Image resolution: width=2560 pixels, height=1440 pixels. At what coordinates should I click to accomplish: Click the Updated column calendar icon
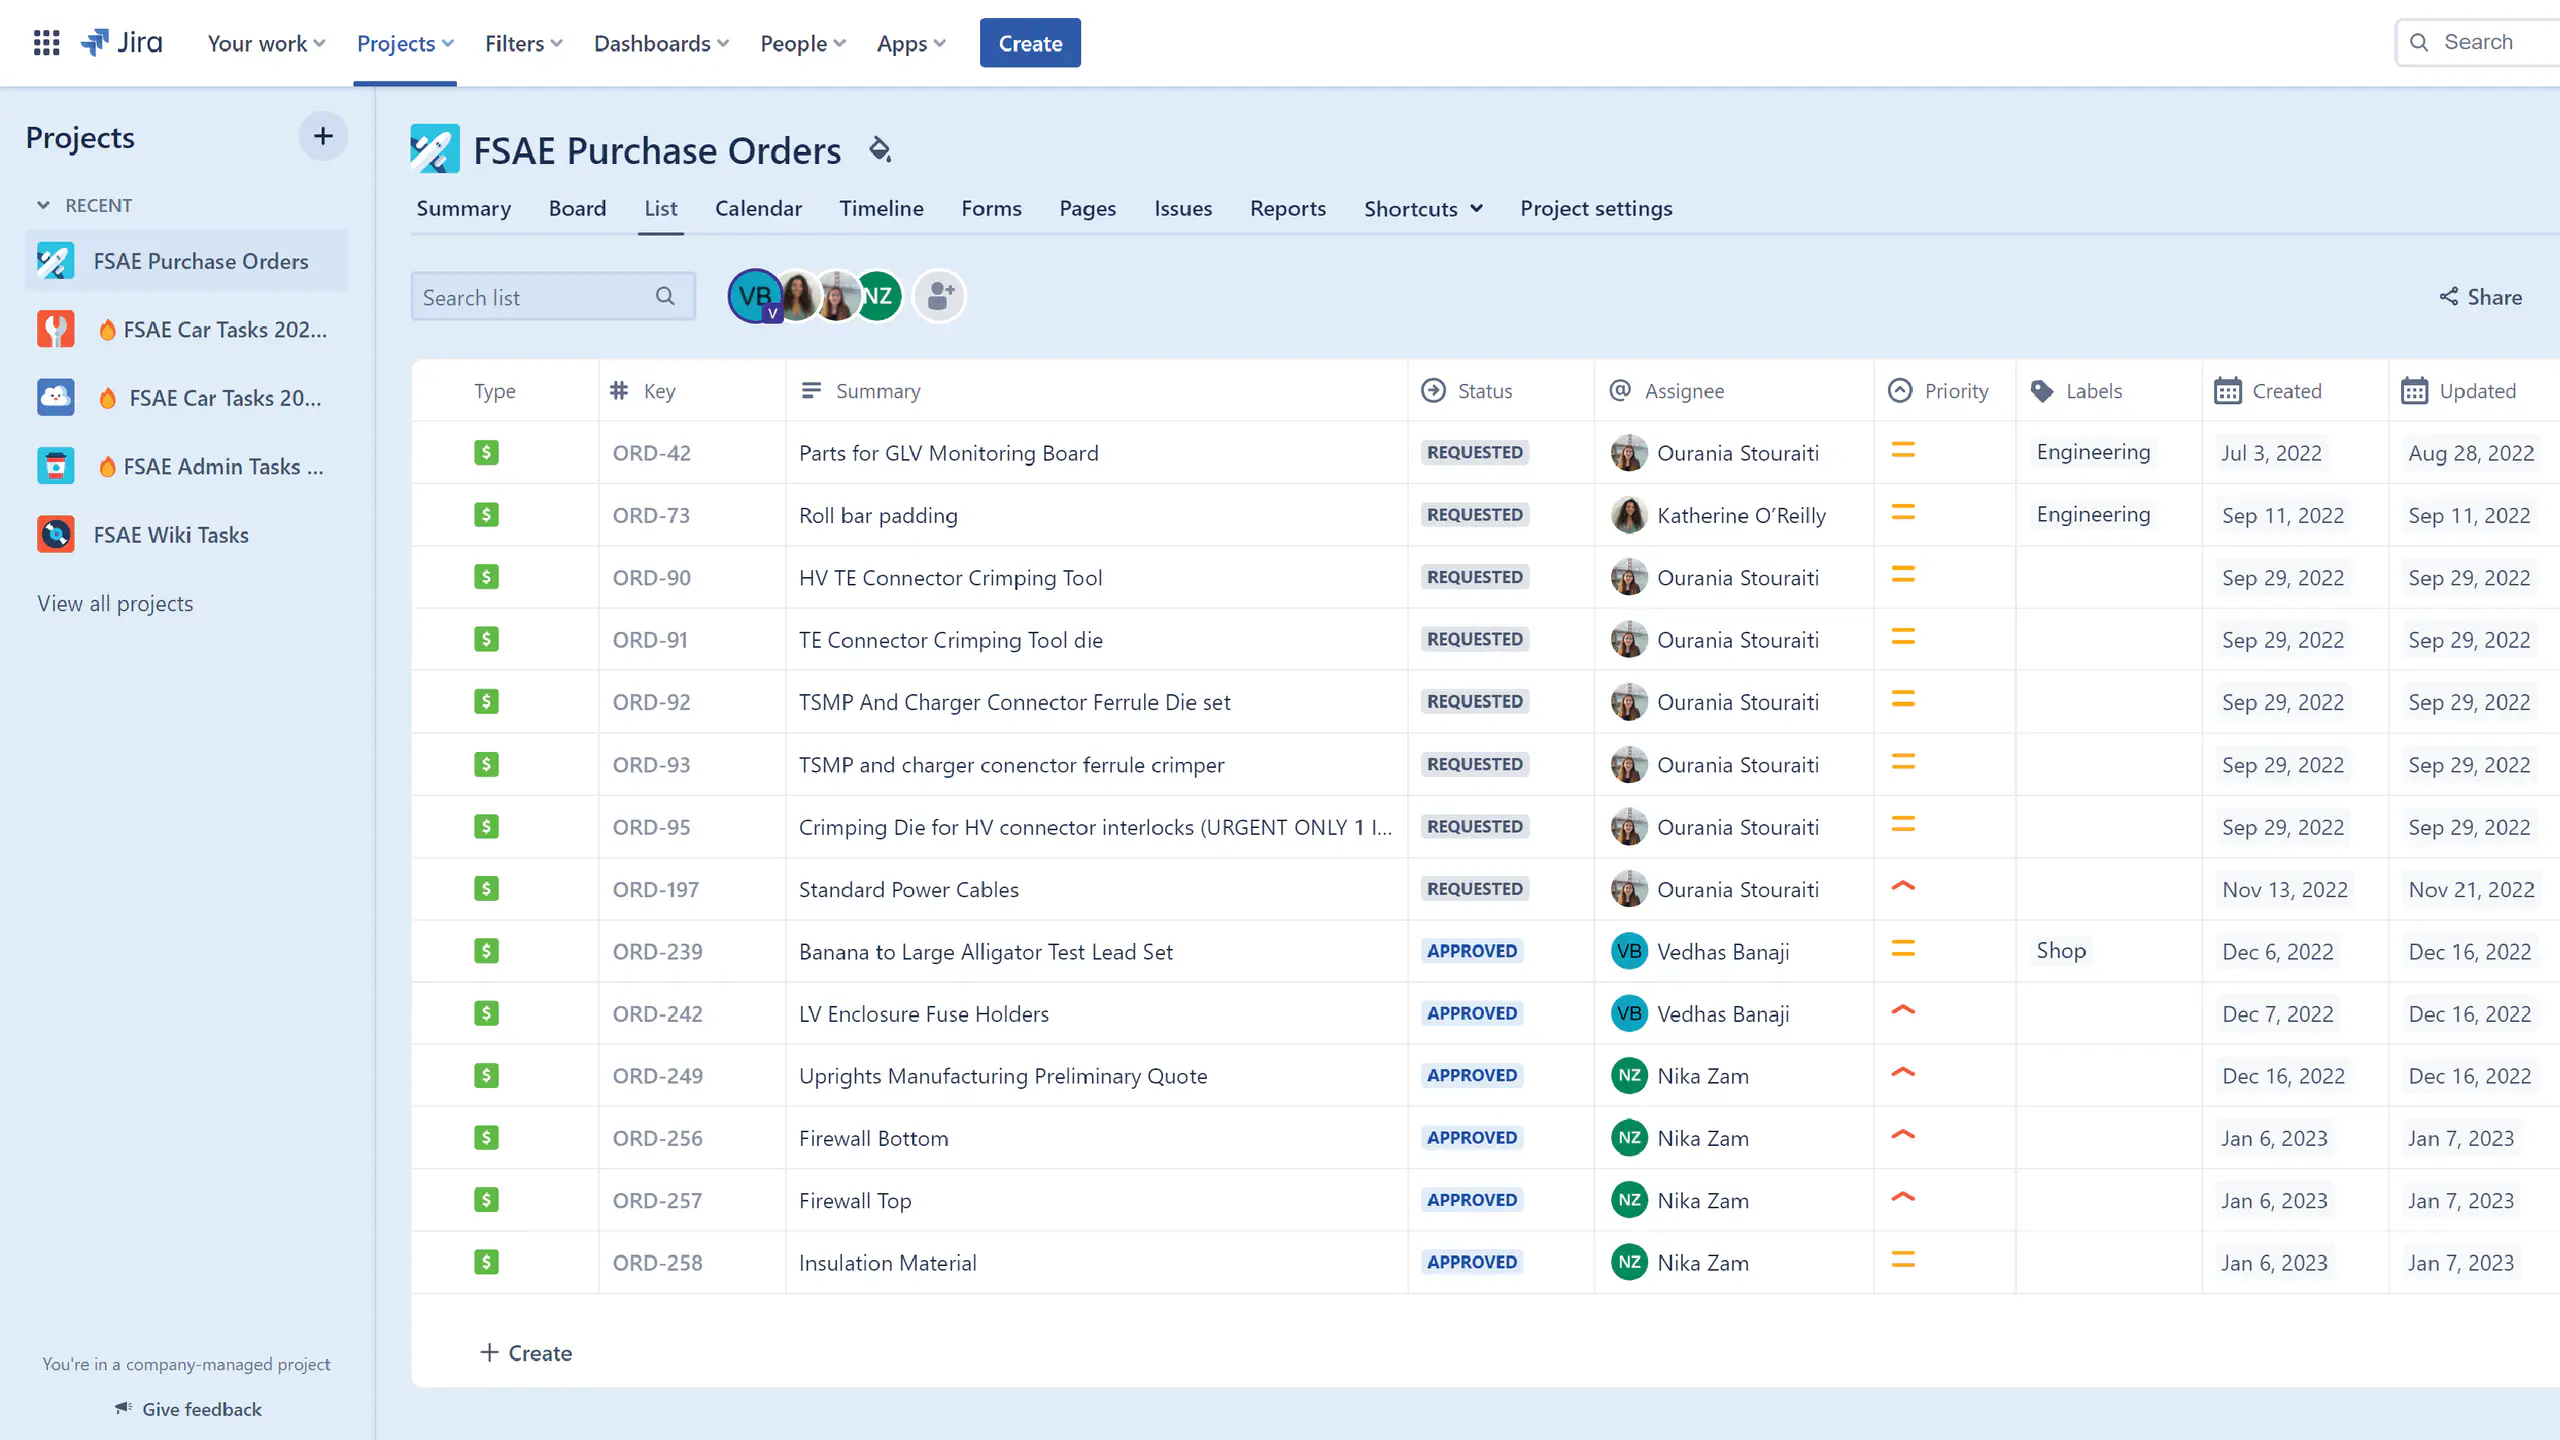pyautogui.click(x=2415, y=391)
